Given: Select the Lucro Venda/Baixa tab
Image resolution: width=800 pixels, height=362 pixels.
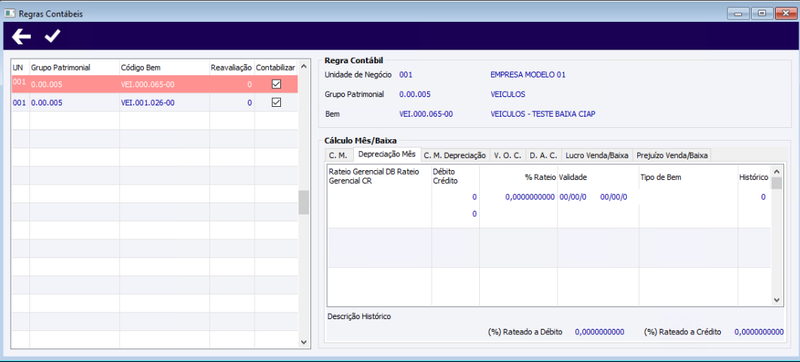Looking at the screenshot, I should 596,155.
